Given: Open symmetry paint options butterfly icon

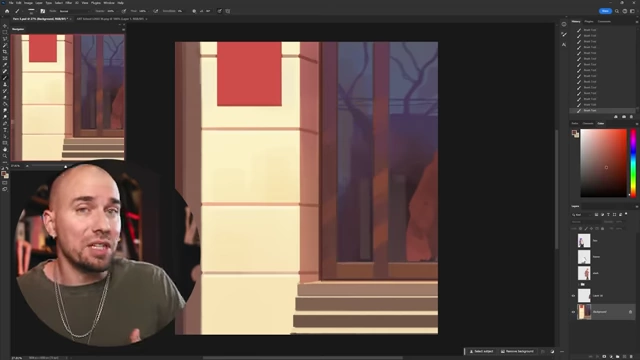Looking at the screenshot, I should [228, 11].
